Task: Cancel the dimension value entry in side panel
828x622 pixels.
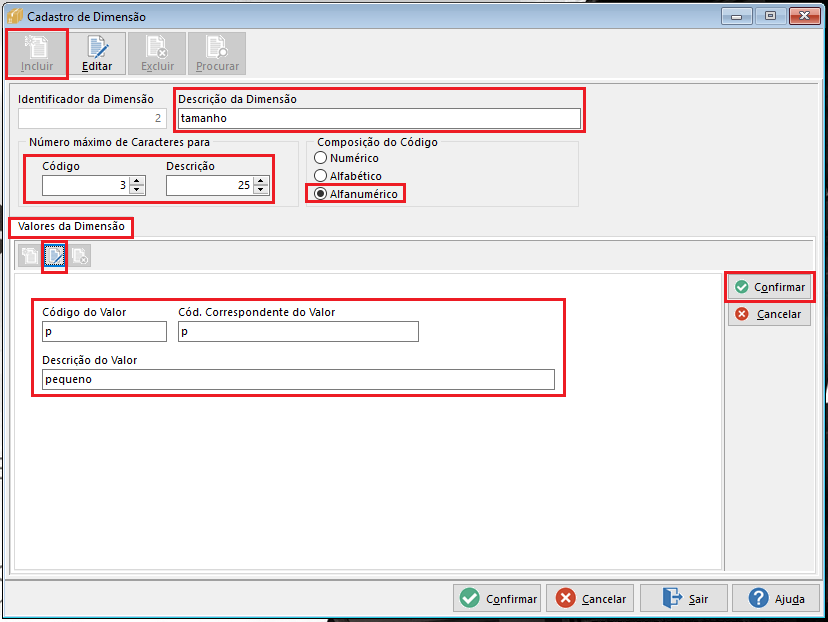Action: 769,314
